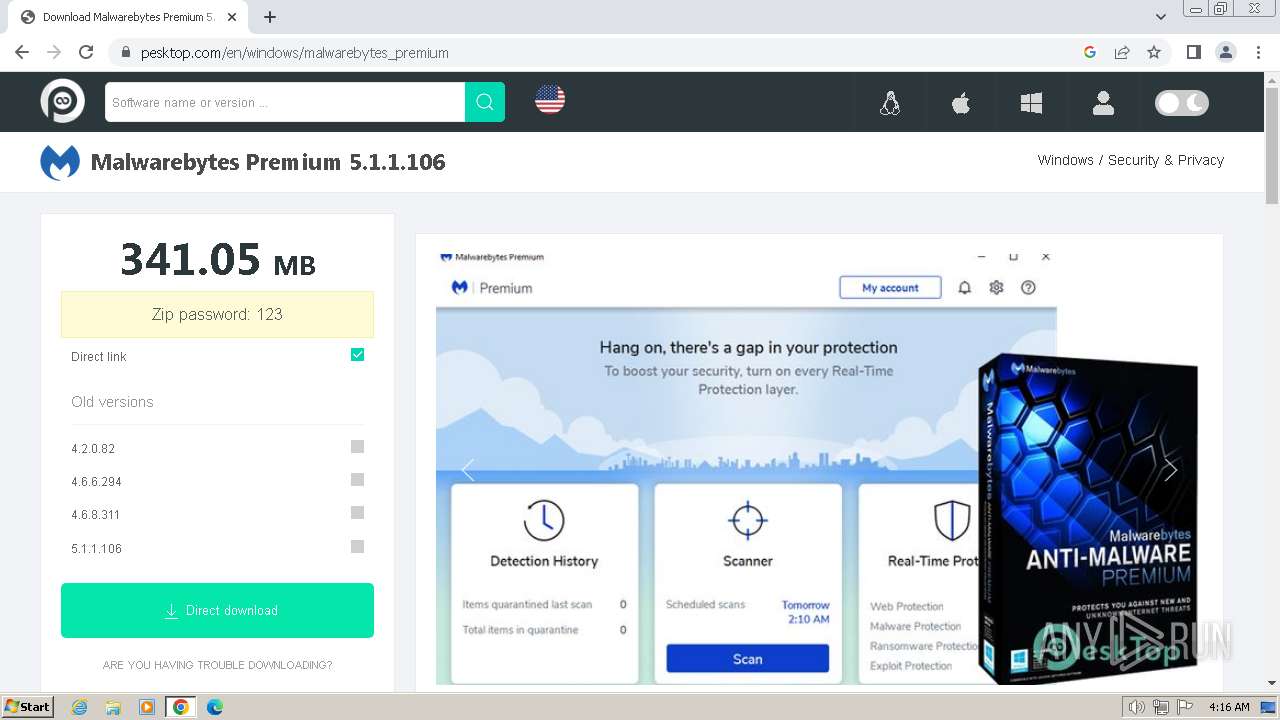
Task: Bookmark this page with the star
Action: (1154, 52)
